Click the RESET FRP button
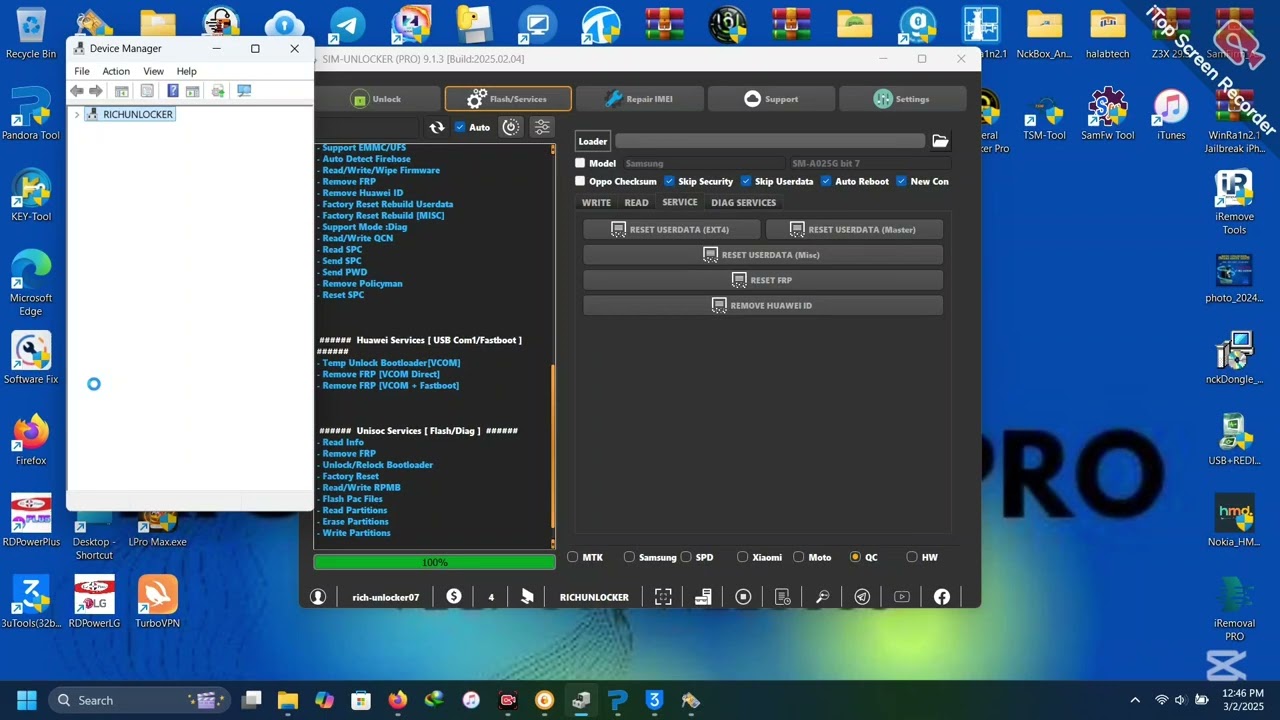The width and height of the screenshot is (1280, 720). (x=763, y=280)
